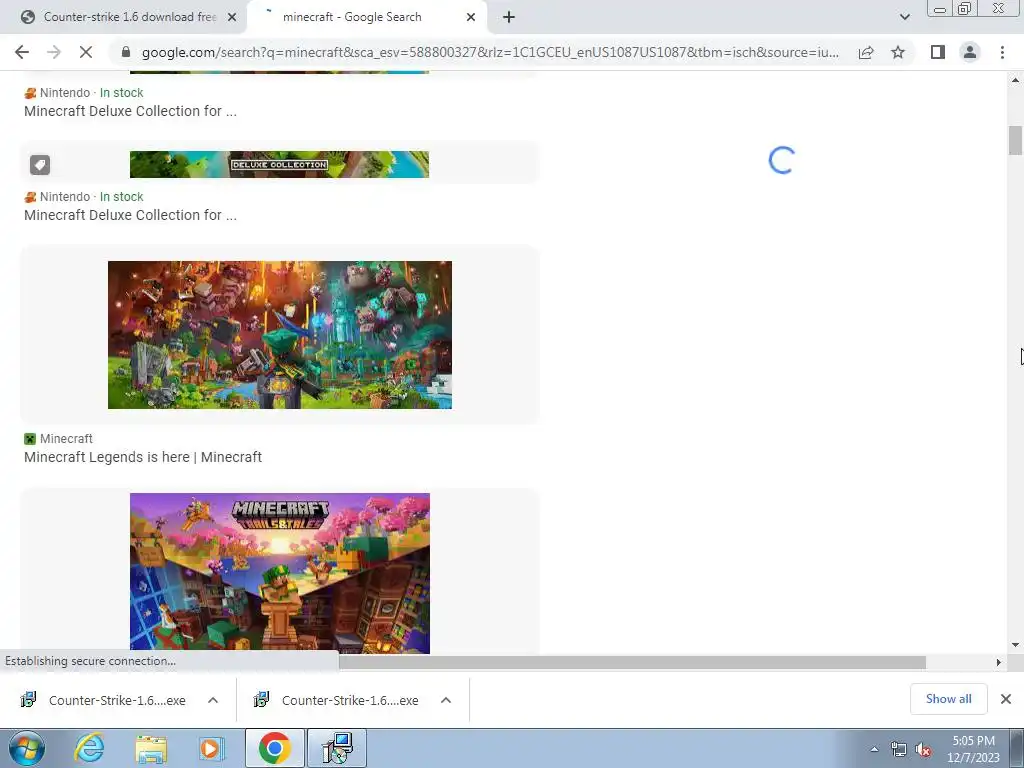Open the Windows Start menu
1024x768 pixels.
click(x=27, y=748)
